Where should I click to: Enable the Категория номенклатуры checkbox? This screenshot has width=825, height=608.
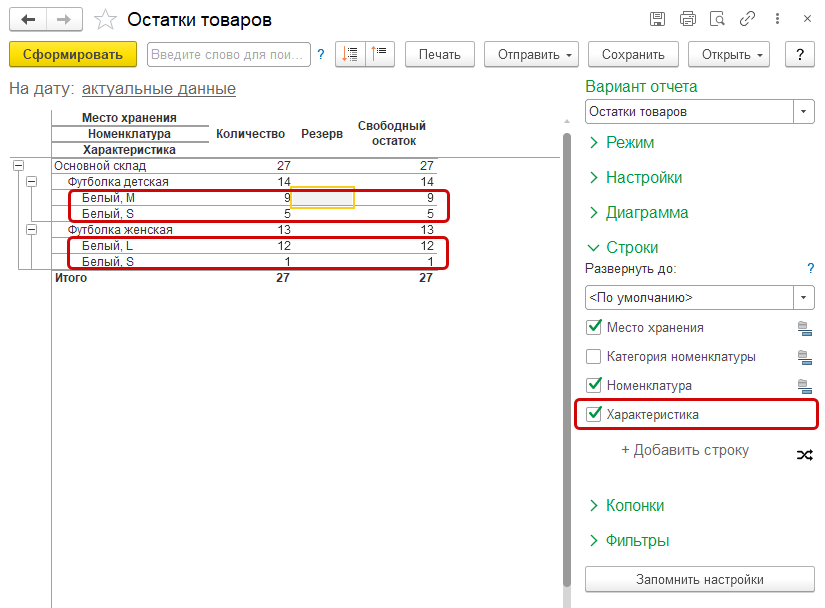tap(593, 357)
